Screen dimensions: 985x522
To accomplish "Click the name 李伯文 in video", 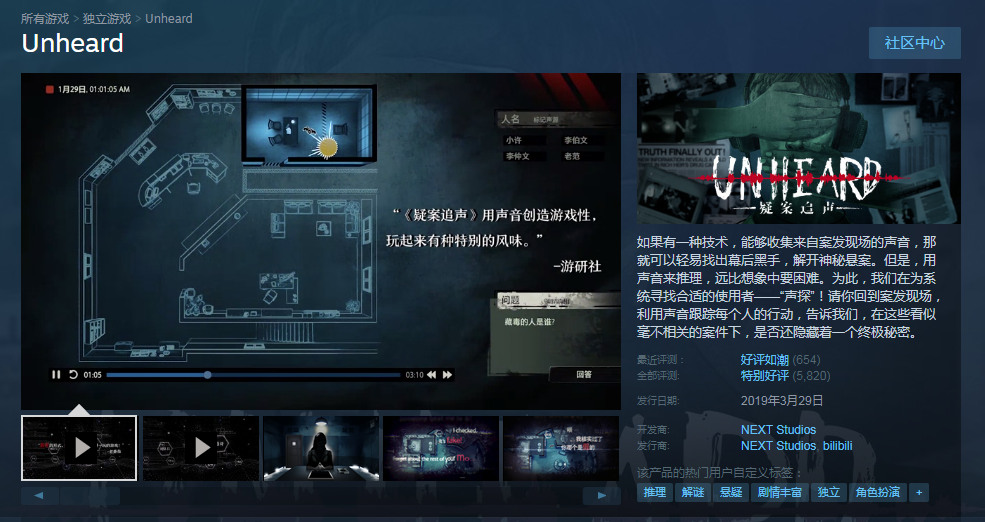I will [x=575, y=140].
